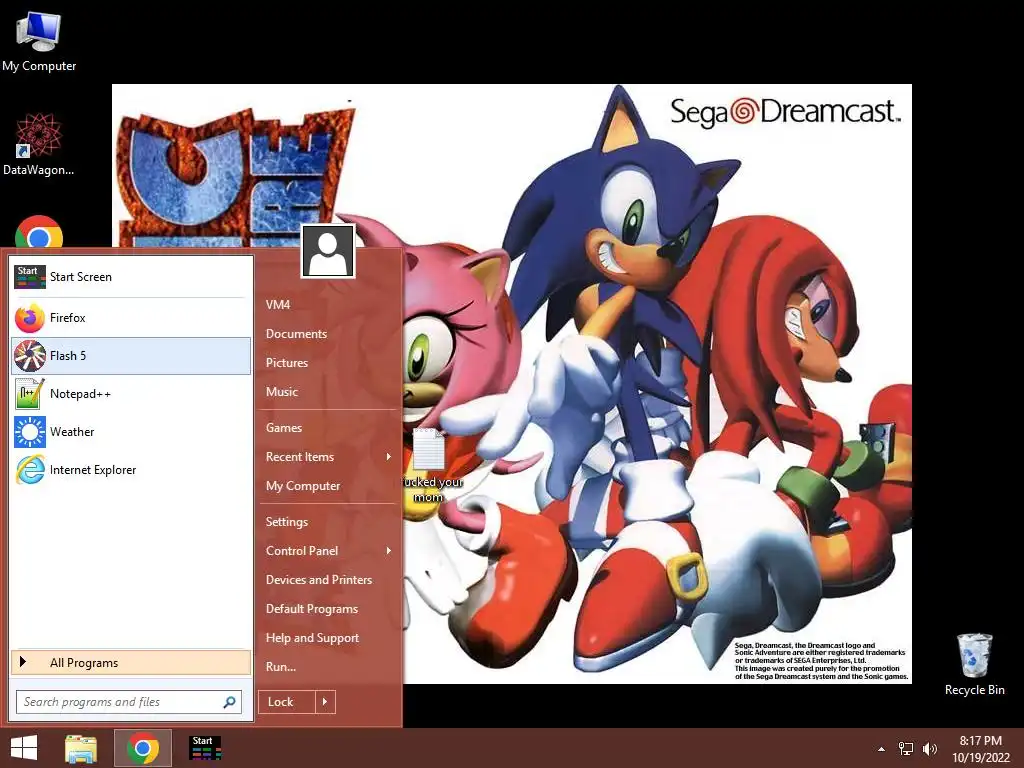This screenshot has width=1024, height=768.
Task: Click the user account picture
Action: coord(328,251)
